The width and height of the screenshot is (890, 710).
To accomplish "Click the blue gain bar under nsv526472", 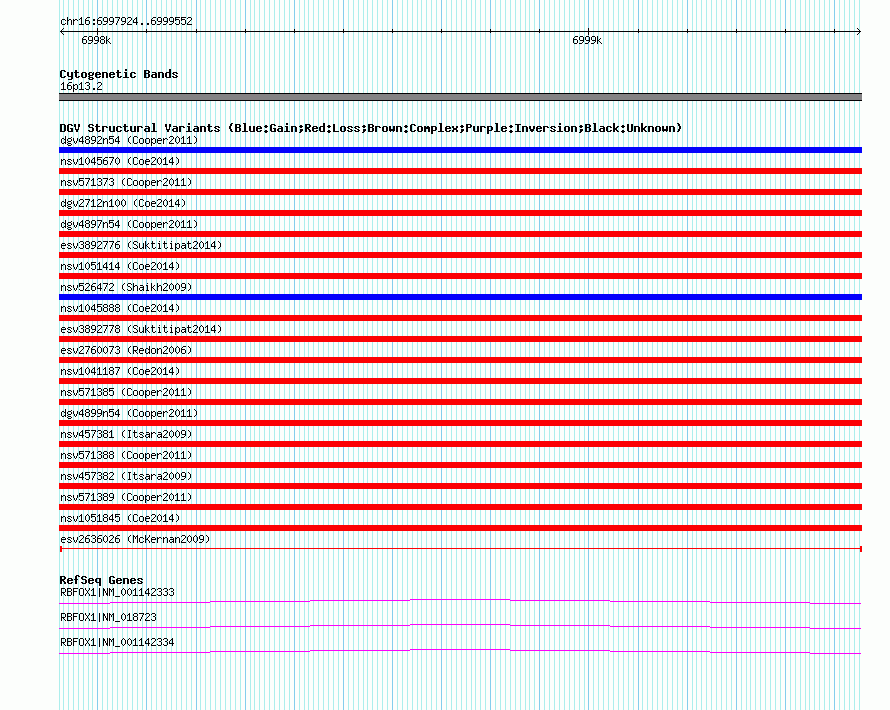I will (460, 297).
